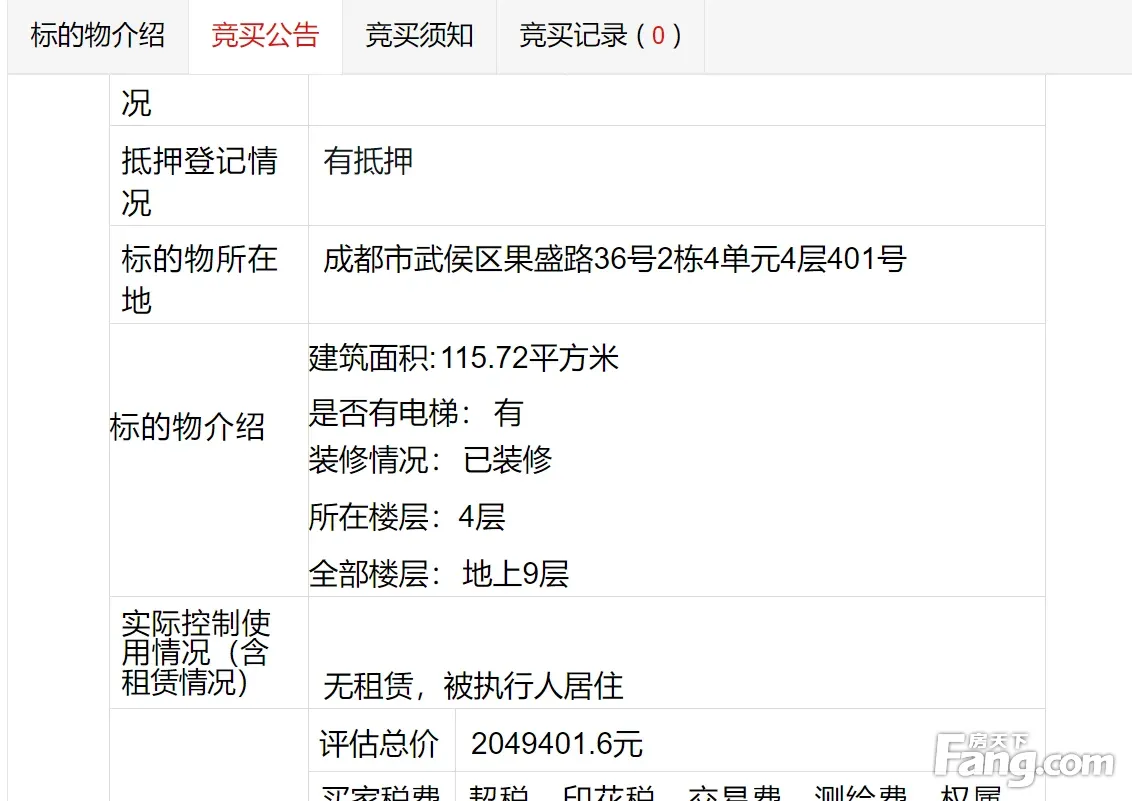
Task: Click the 实际控制使用情况 row label
Action: pos(196,653)
